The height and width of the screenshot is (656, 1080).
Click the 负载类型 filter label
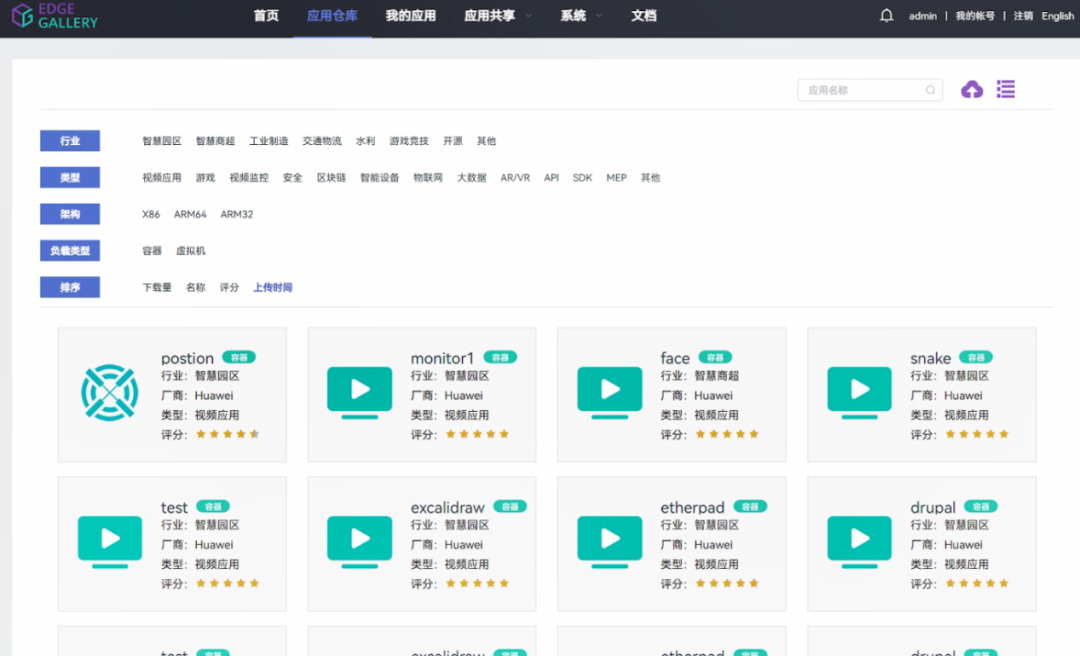70,251
